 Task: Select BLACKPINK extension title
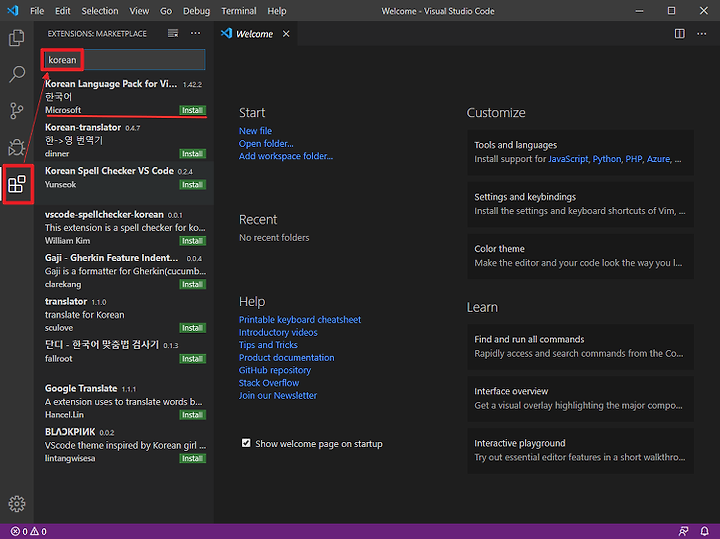click(70, 432)
